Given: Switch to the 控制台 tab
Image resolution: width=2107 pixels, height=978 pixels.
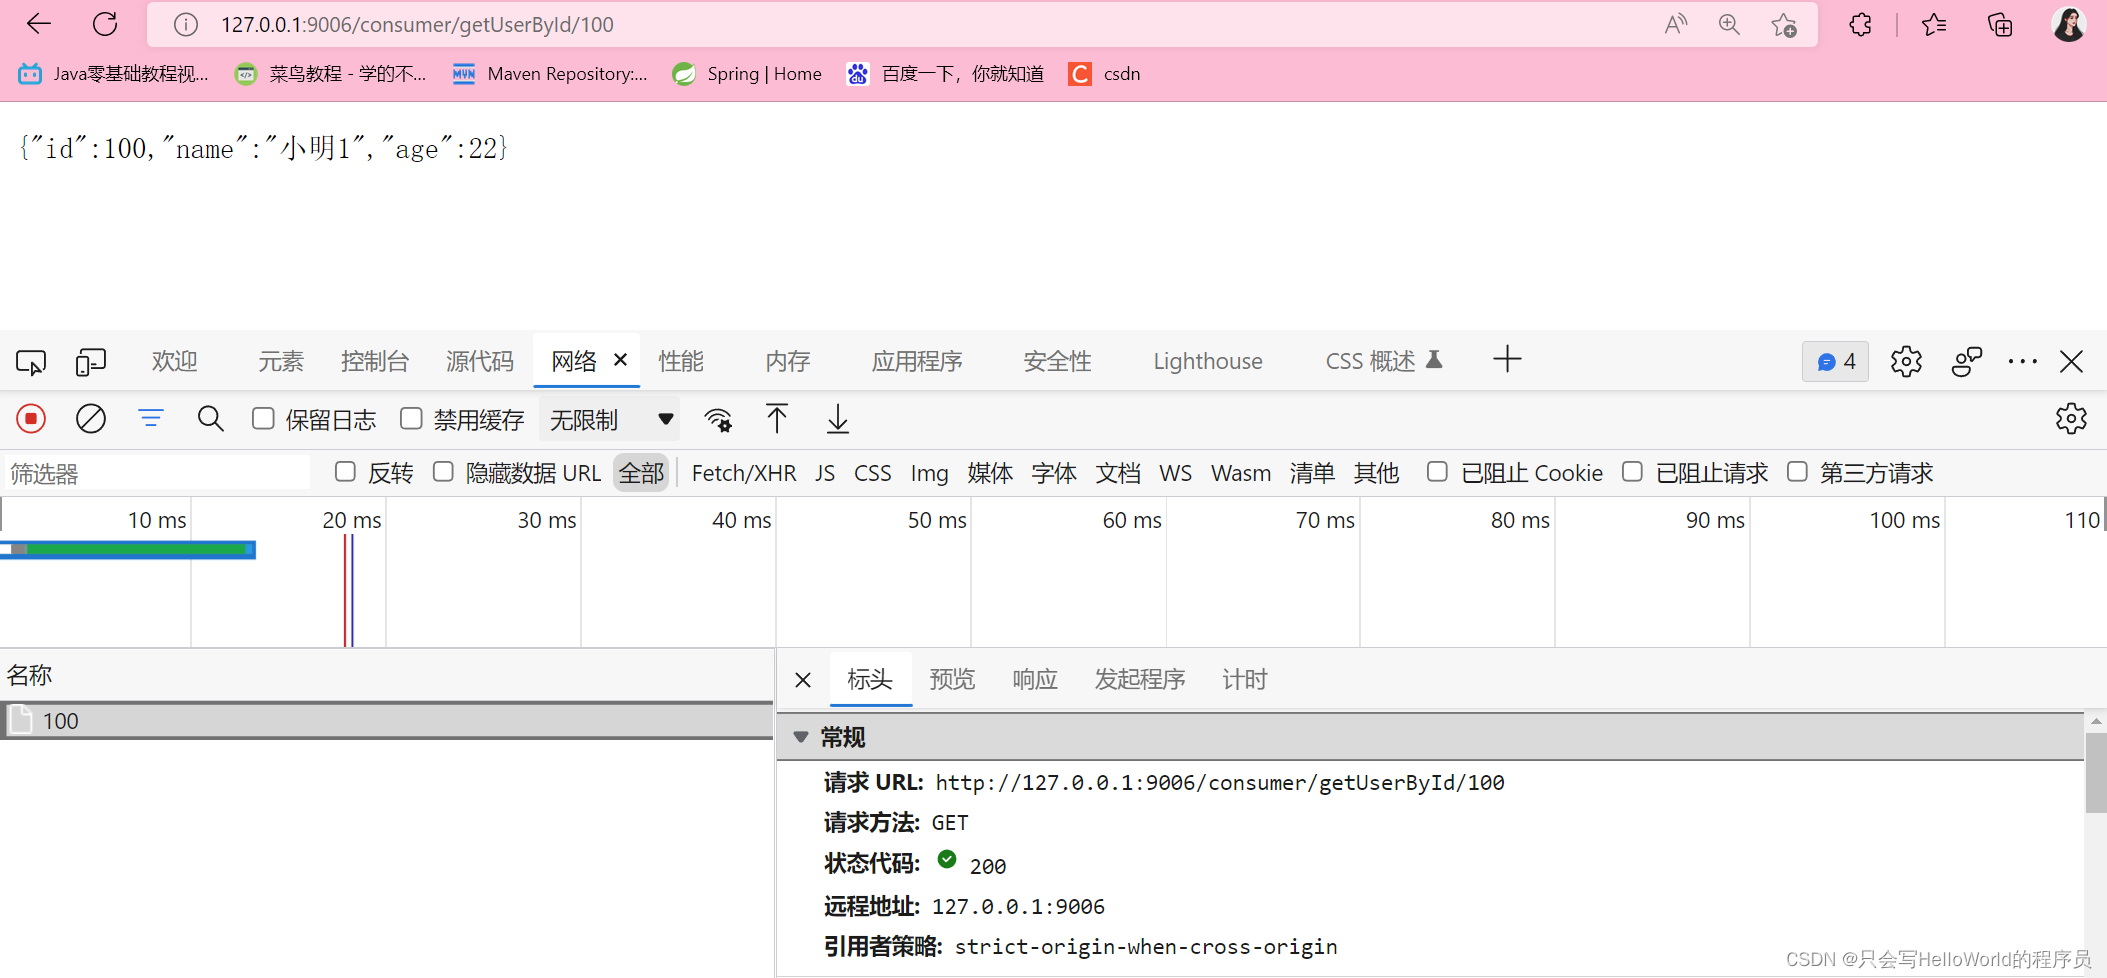Looking at the screenshot, I should point(375,362).
